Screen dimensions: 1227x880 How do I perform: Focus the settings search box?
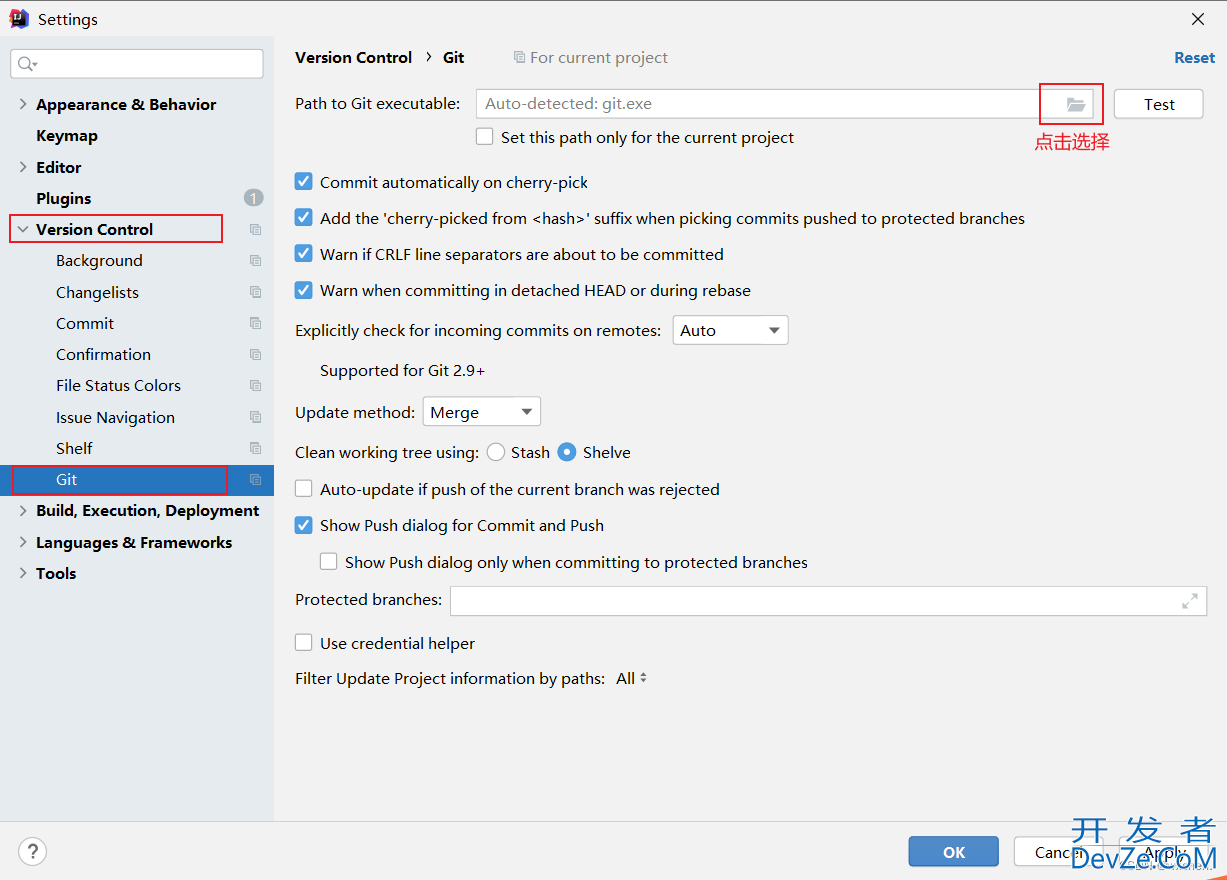(x=137, y=64)
